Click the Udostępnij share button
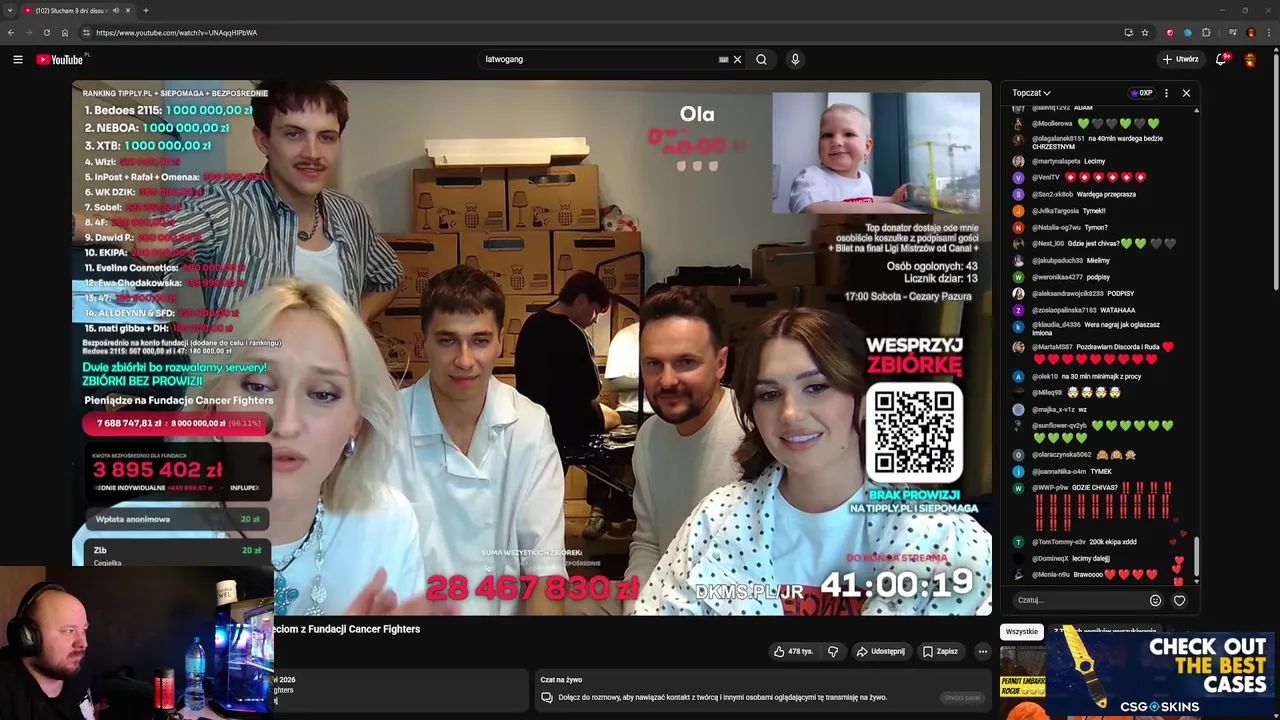The width and height of the screenshot is (1280, 720). coord(880,651)
